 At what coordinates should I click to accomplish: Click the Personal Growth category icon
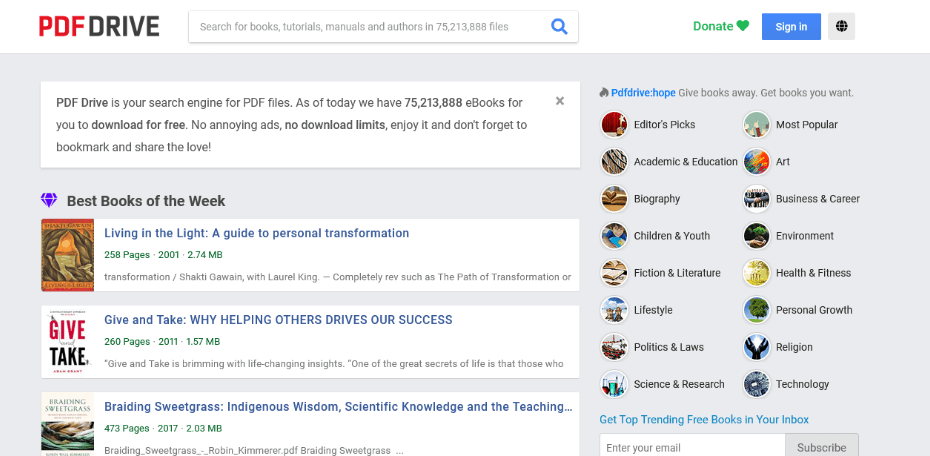click(x=756, y=310)
